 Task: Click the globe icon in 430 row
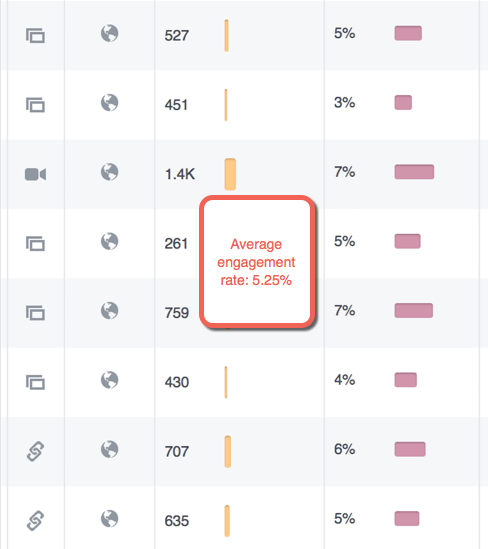click(110, 380)
